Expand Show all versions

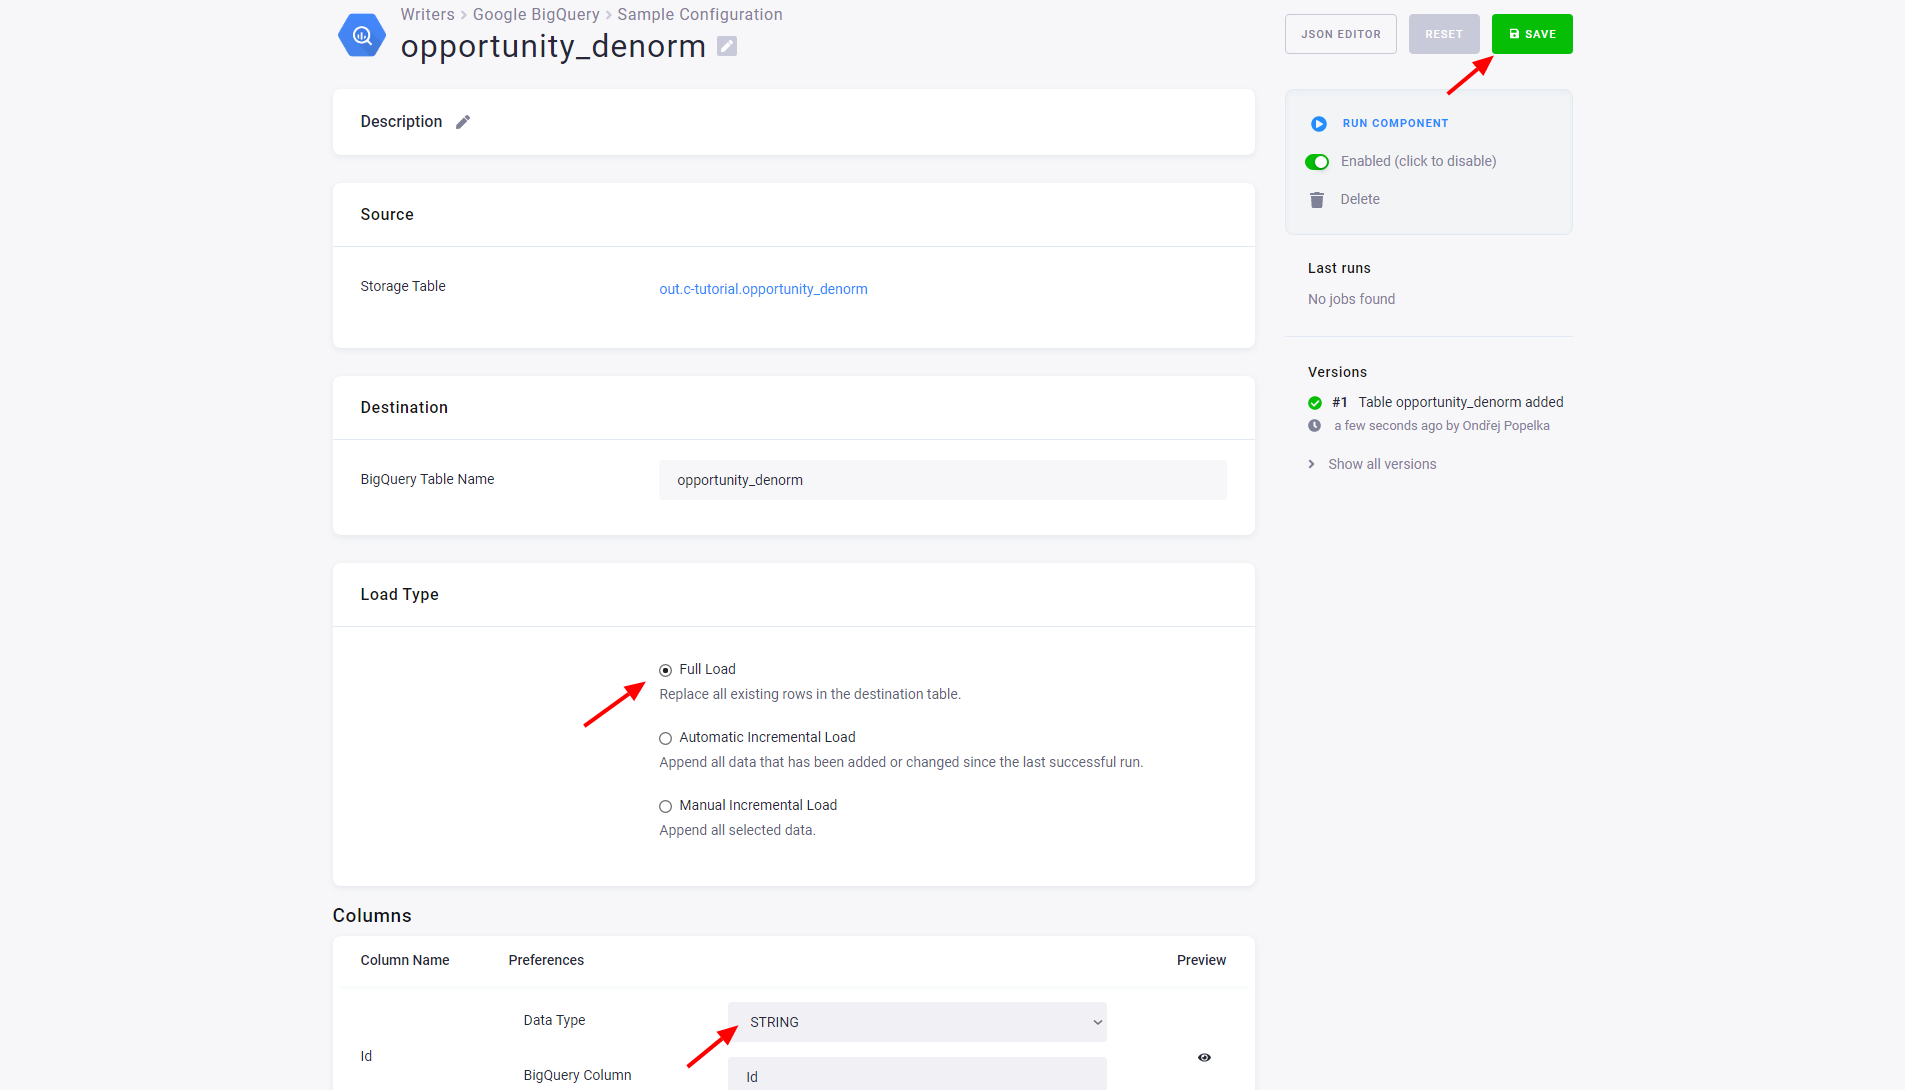1381,464
